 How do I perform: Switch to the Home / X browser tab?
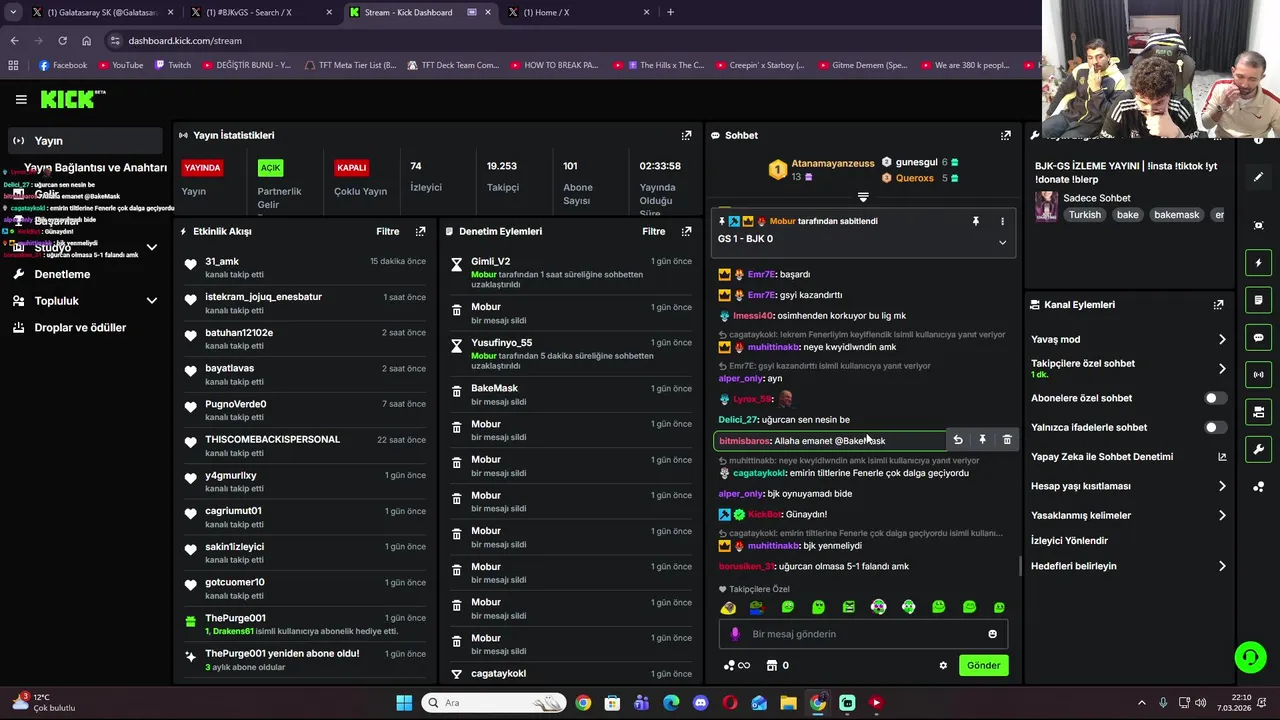click(x=580, y=12)
